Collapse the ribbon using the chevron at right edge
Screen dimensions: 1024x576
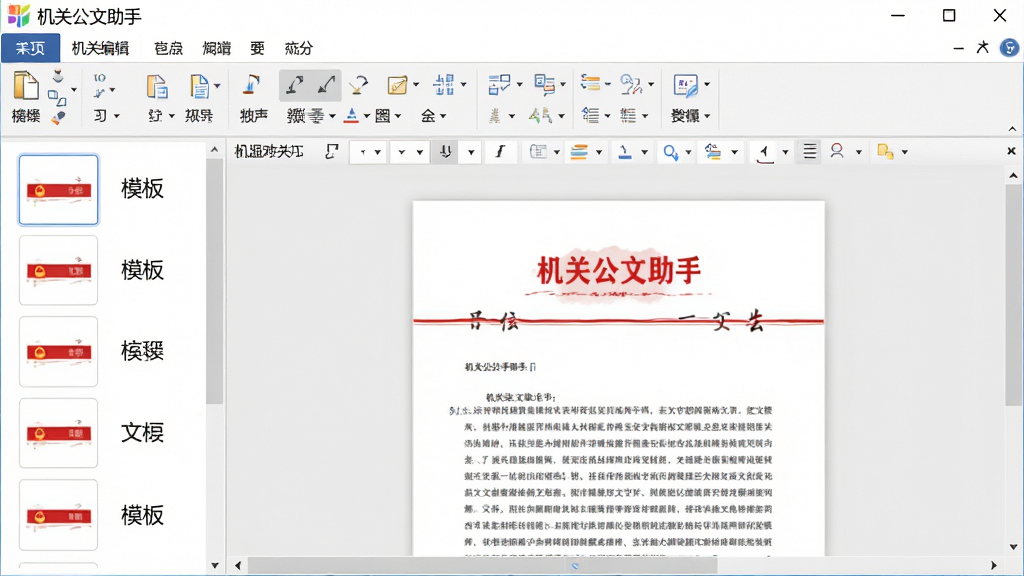click(1012, 129)
